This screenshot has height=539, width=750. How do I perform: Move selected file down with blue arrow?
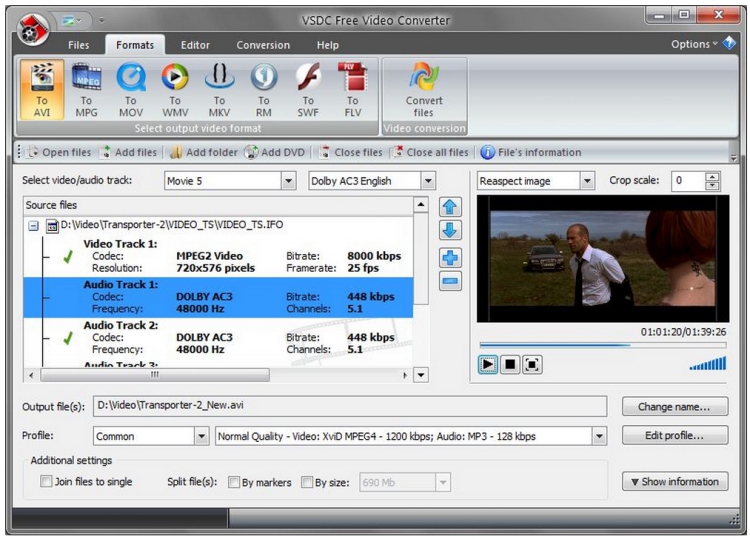click(450, 231)
